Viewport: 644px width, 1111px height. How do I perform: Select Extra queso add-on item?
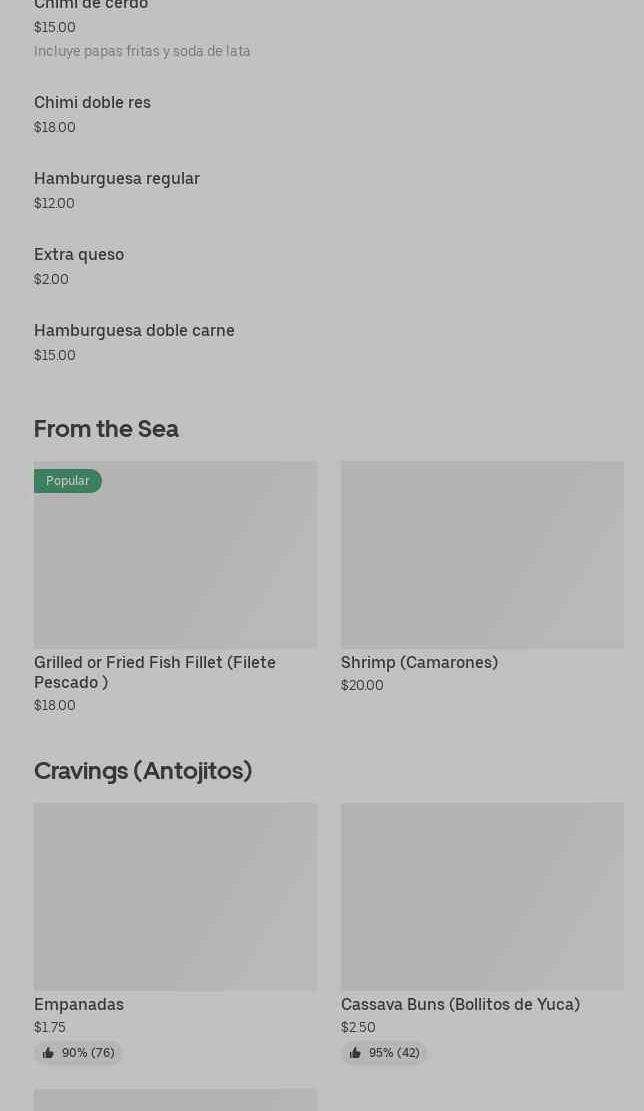pyautogui.click(x=79, y=255)
